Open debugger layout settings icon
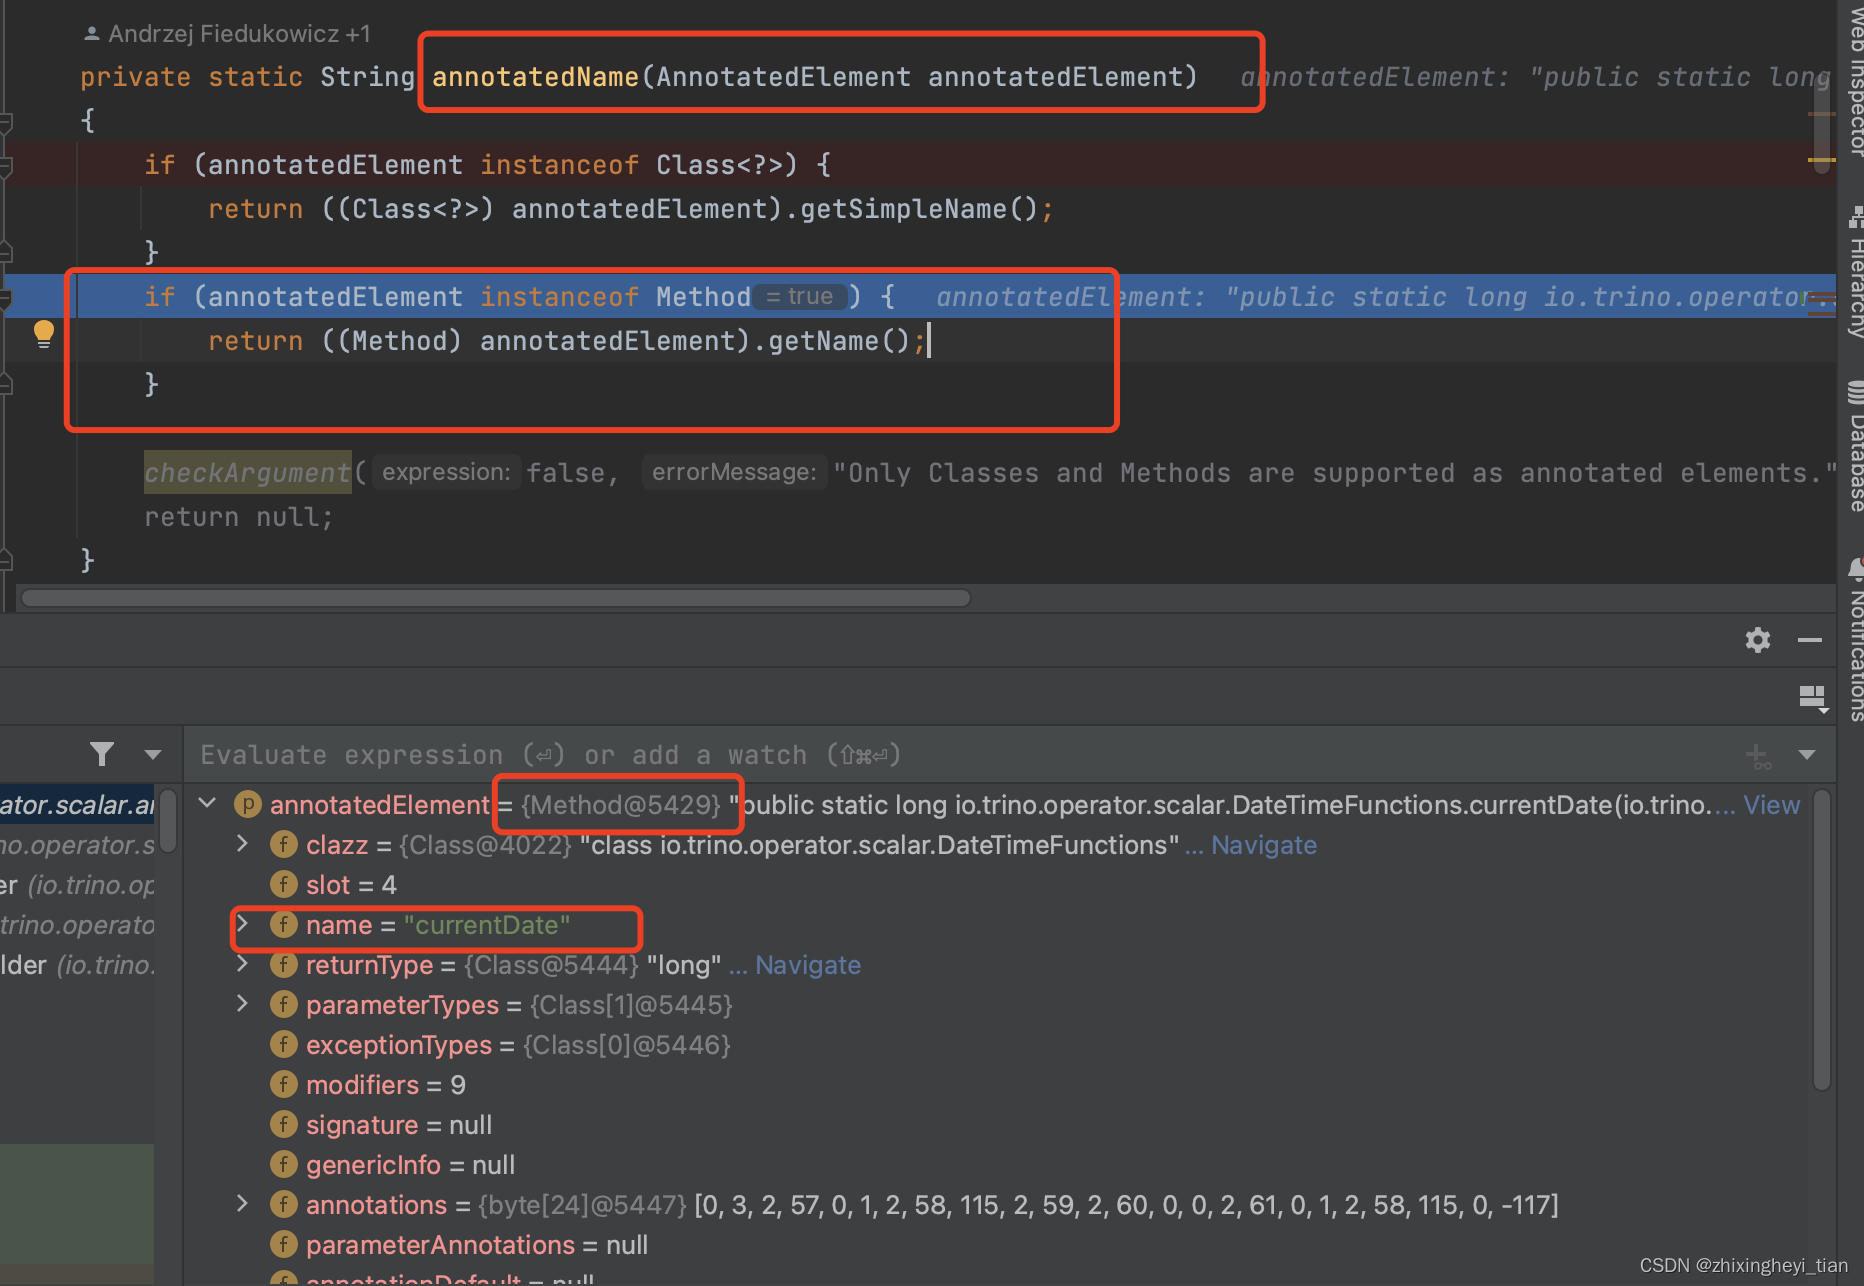The width and height of the screenshot is (1864, 1286). tap(1813, 698)
